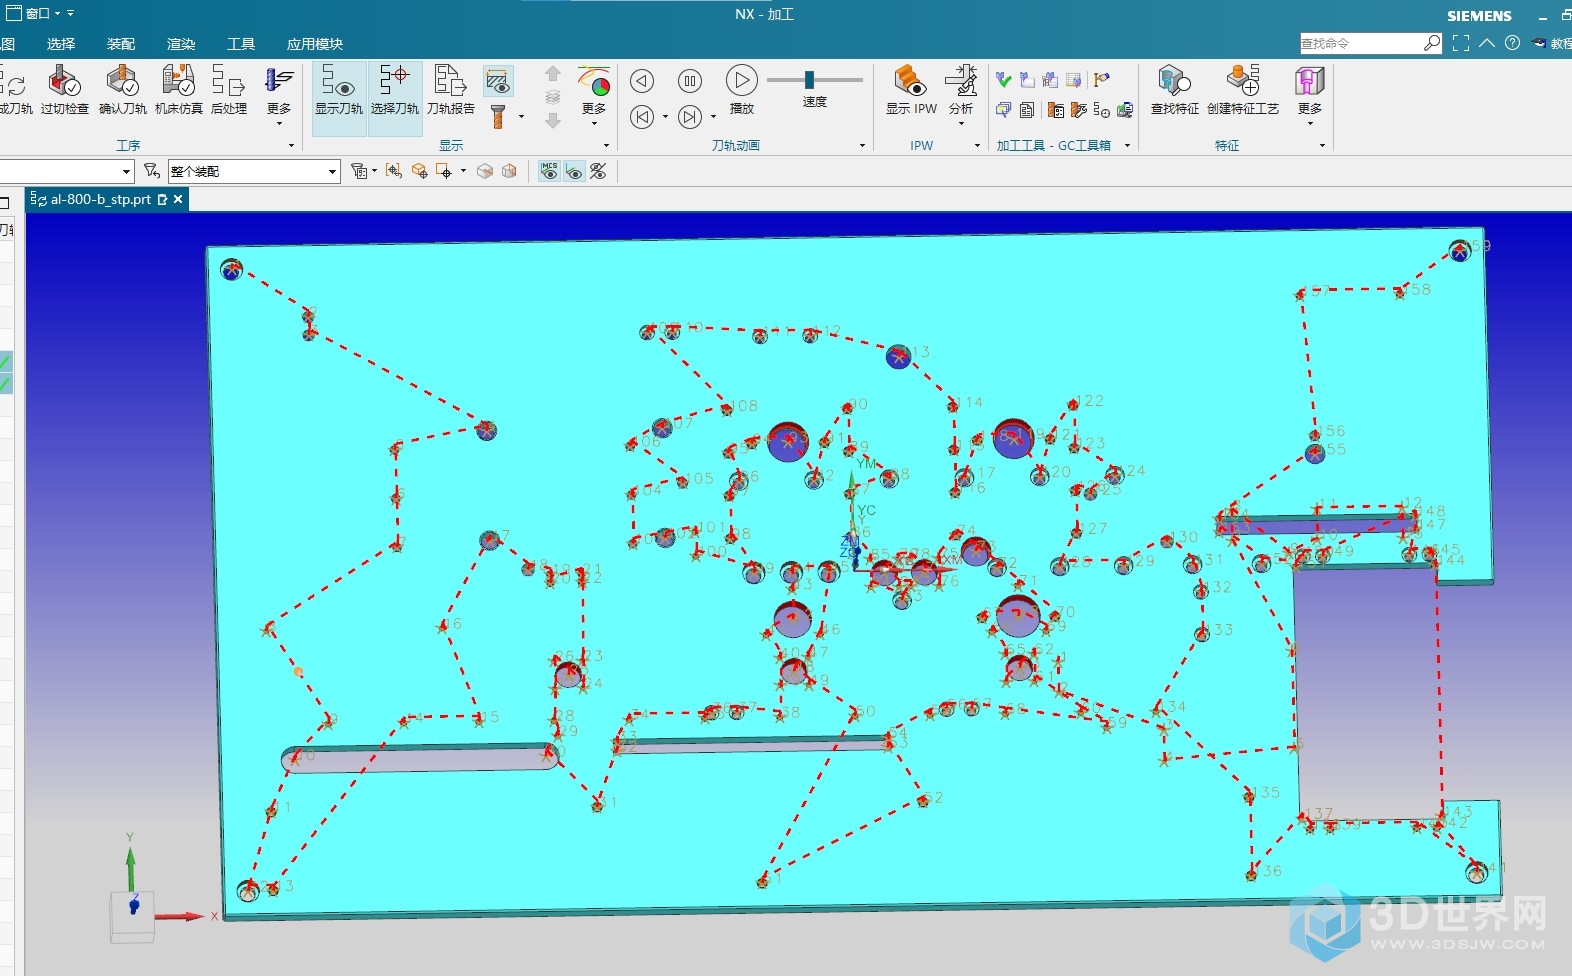This screenshot has height=976, width=1572.
Task: Click the orange cube snap point icon
Action: pos(420,171)
